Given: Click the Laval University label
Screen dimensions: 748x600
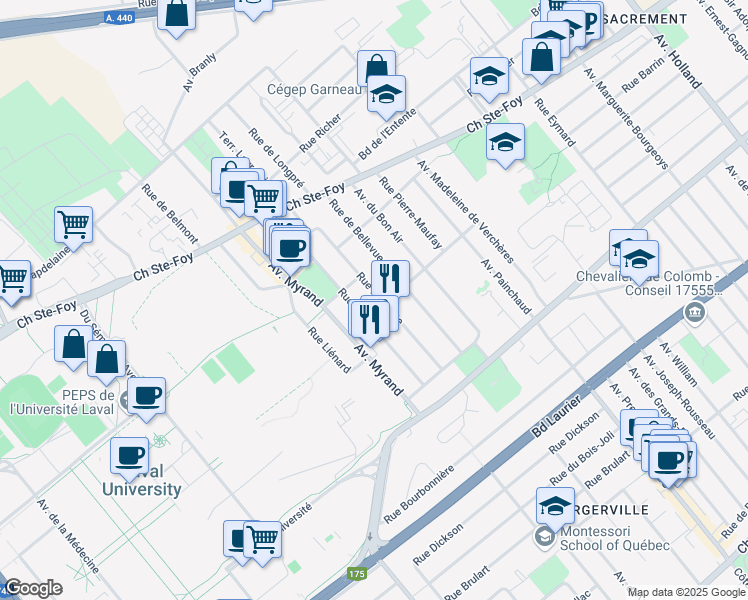Looking at the screenshot, I should pyautogui.click(x=142, y=480).
